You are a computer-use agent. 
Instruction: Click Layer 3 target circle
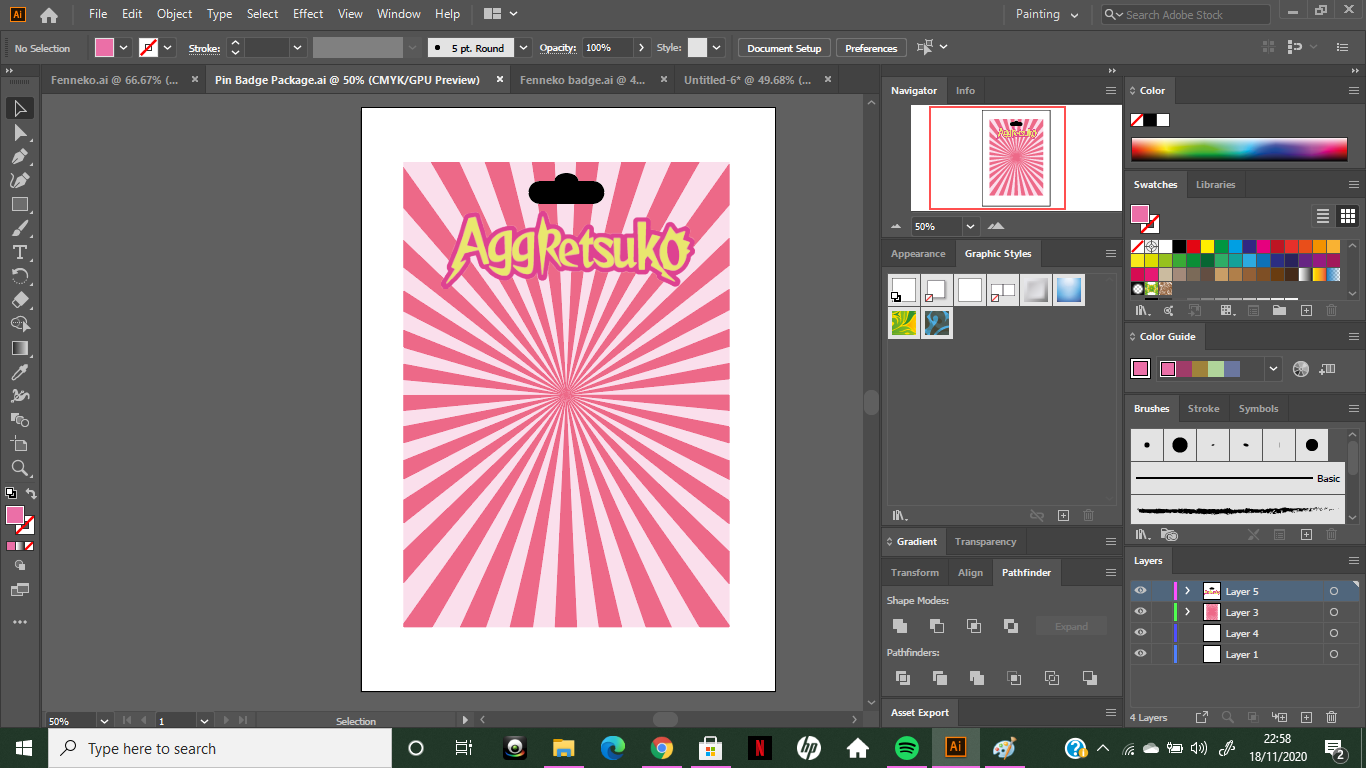(1333, 612)
